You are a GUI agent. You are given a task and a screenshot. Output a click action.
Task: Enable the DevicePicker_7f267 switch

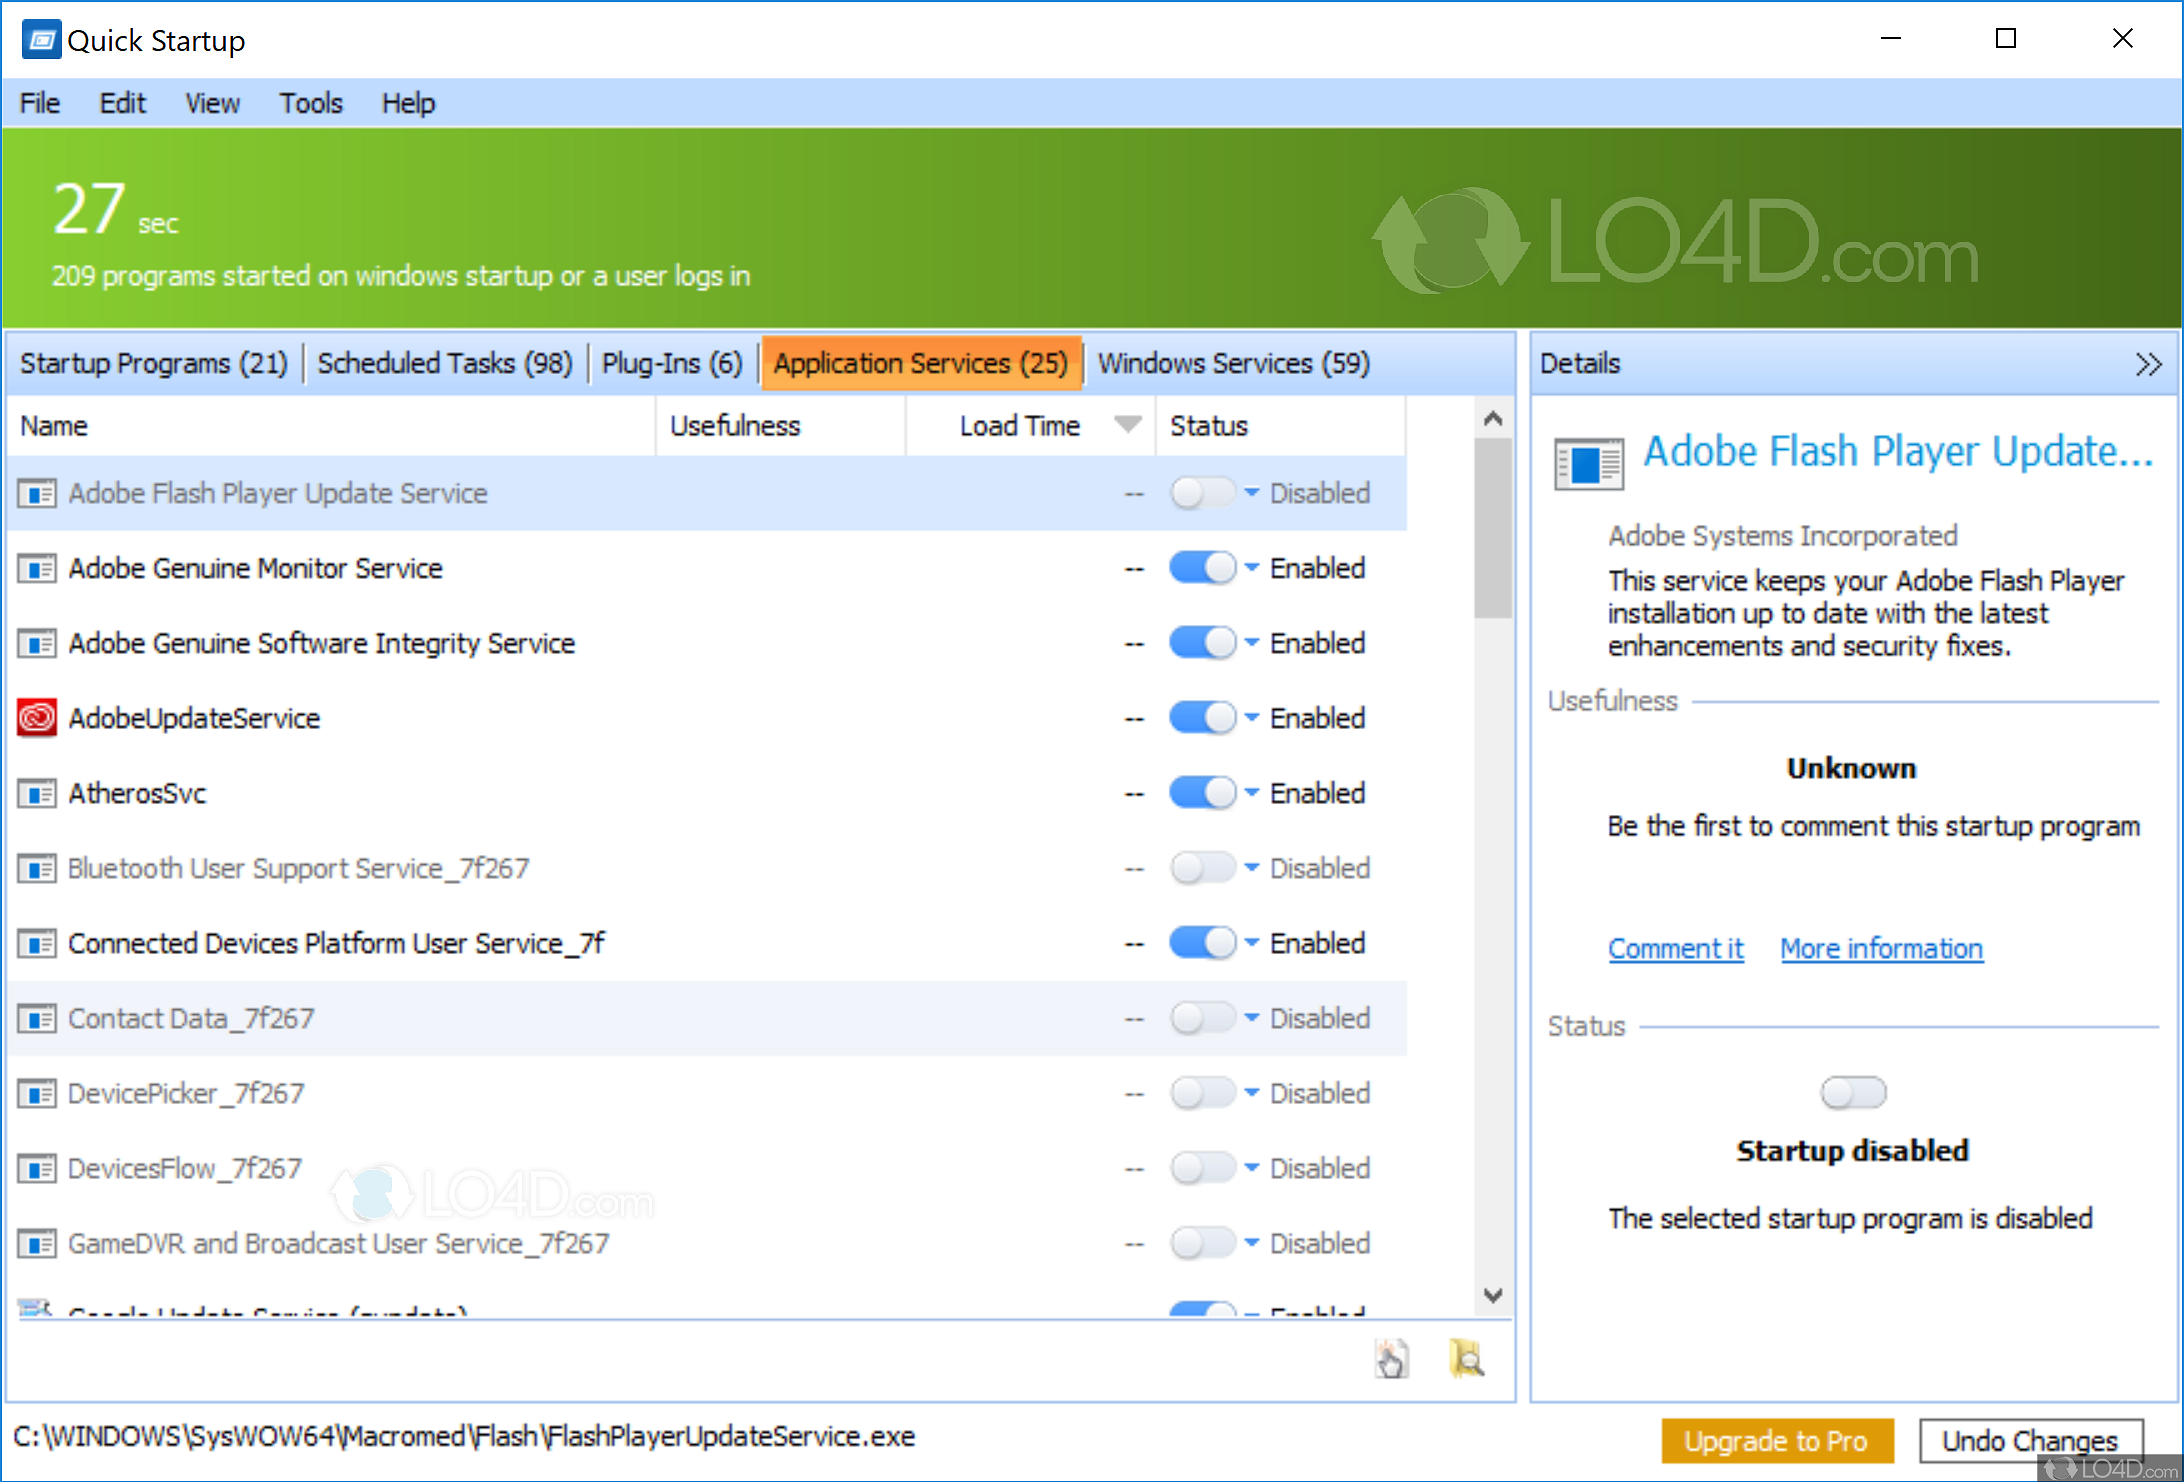click(1203, 1093)
